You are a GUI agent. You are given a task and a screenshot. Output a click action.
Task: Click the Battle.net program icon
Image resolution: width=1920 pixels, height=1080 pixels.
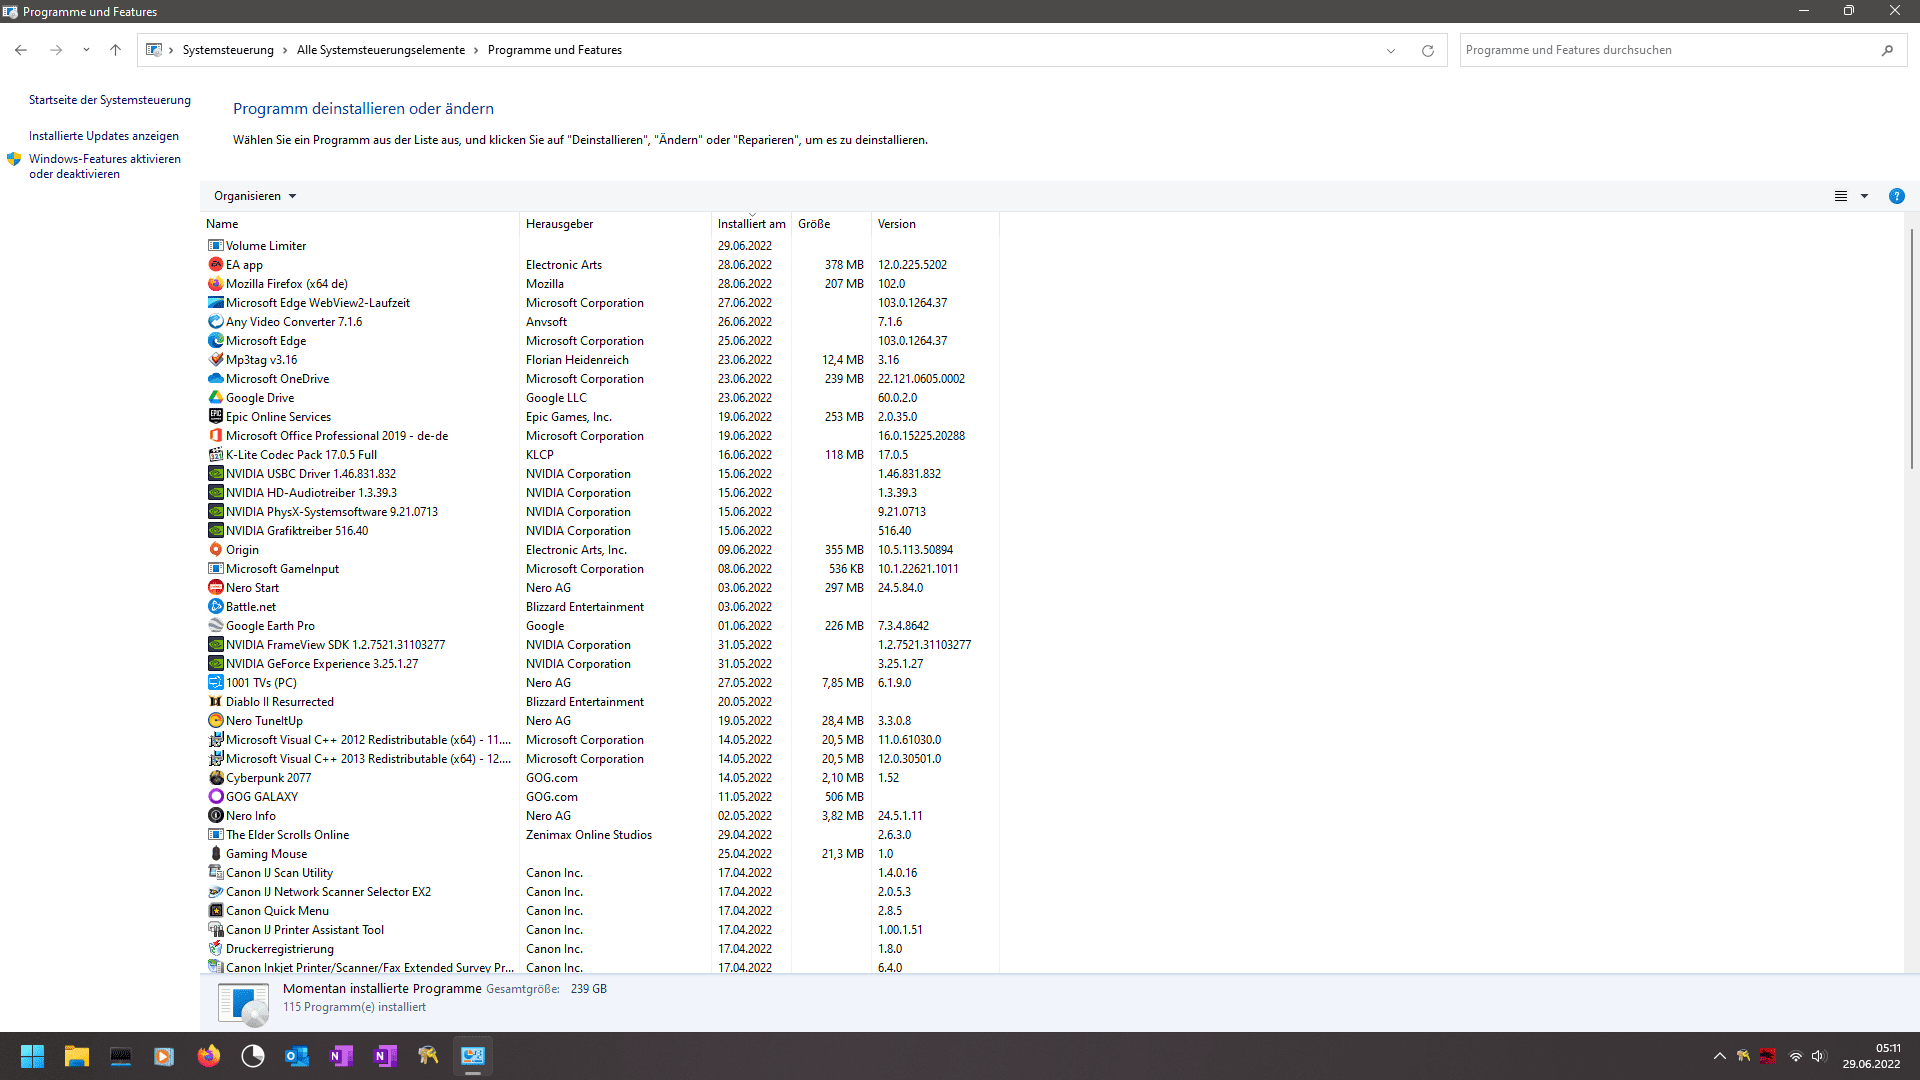click(215, 607)
